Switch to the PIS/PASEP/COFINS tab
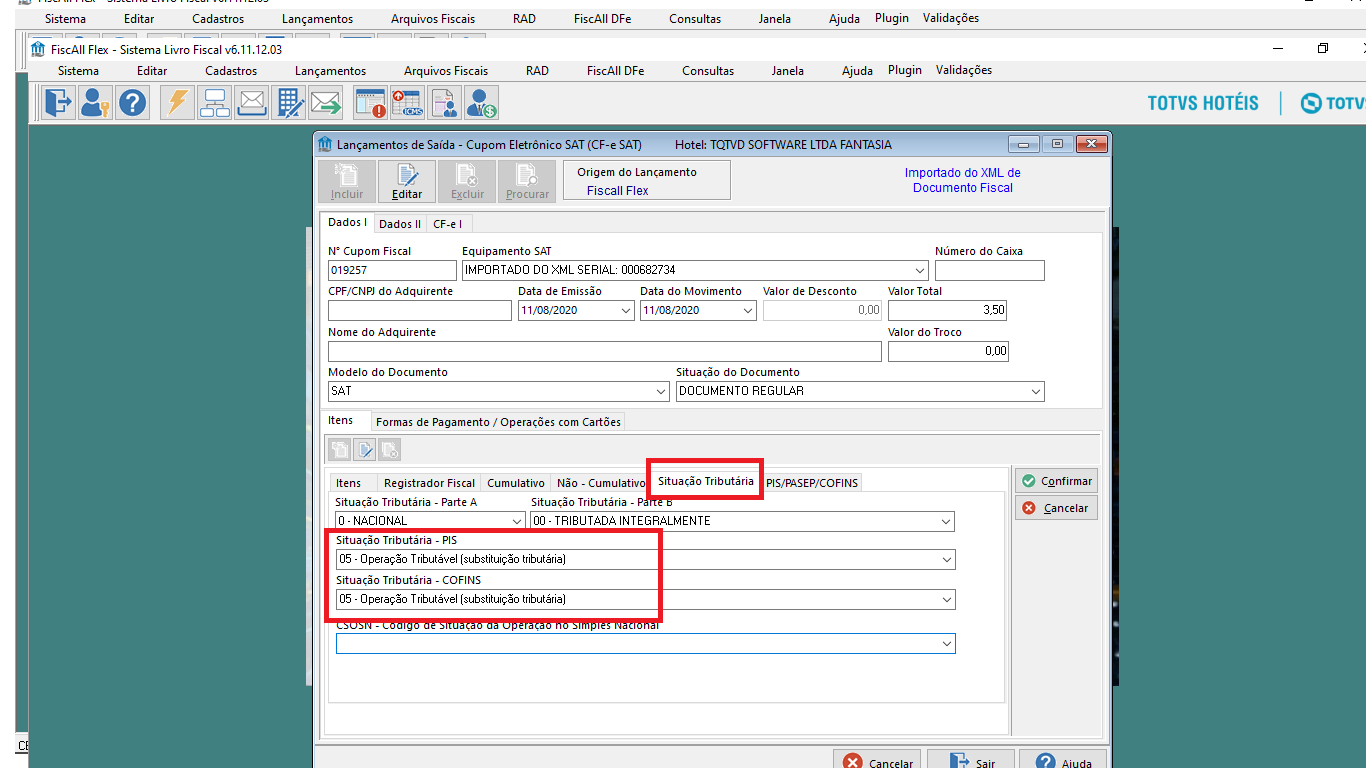Image resolution: width=1366 pixels, height=768 pixels. [812, 483]
